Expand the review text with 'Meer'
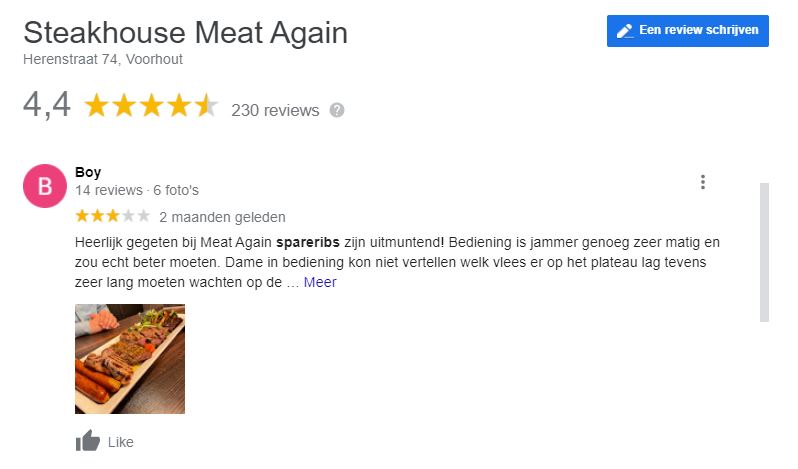 (320, 282)
